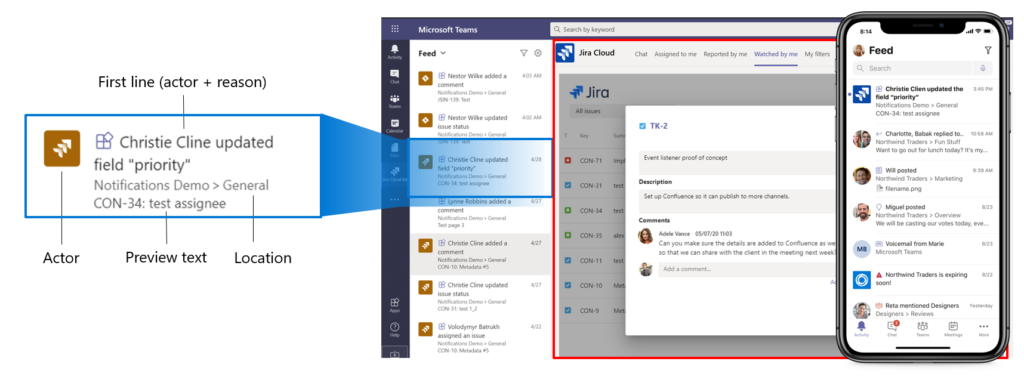This screenshot has height=380, width=1024.
Task: Click the task icon beside TK-2
Action: point(643,126)
